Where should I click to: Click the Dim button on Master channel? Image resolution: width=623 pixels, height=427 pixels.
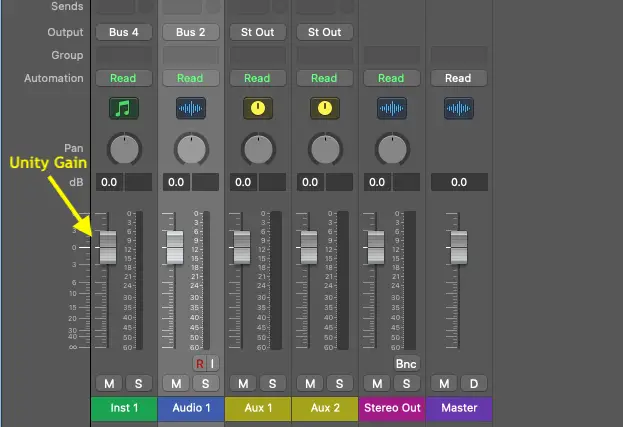point(472,383)
